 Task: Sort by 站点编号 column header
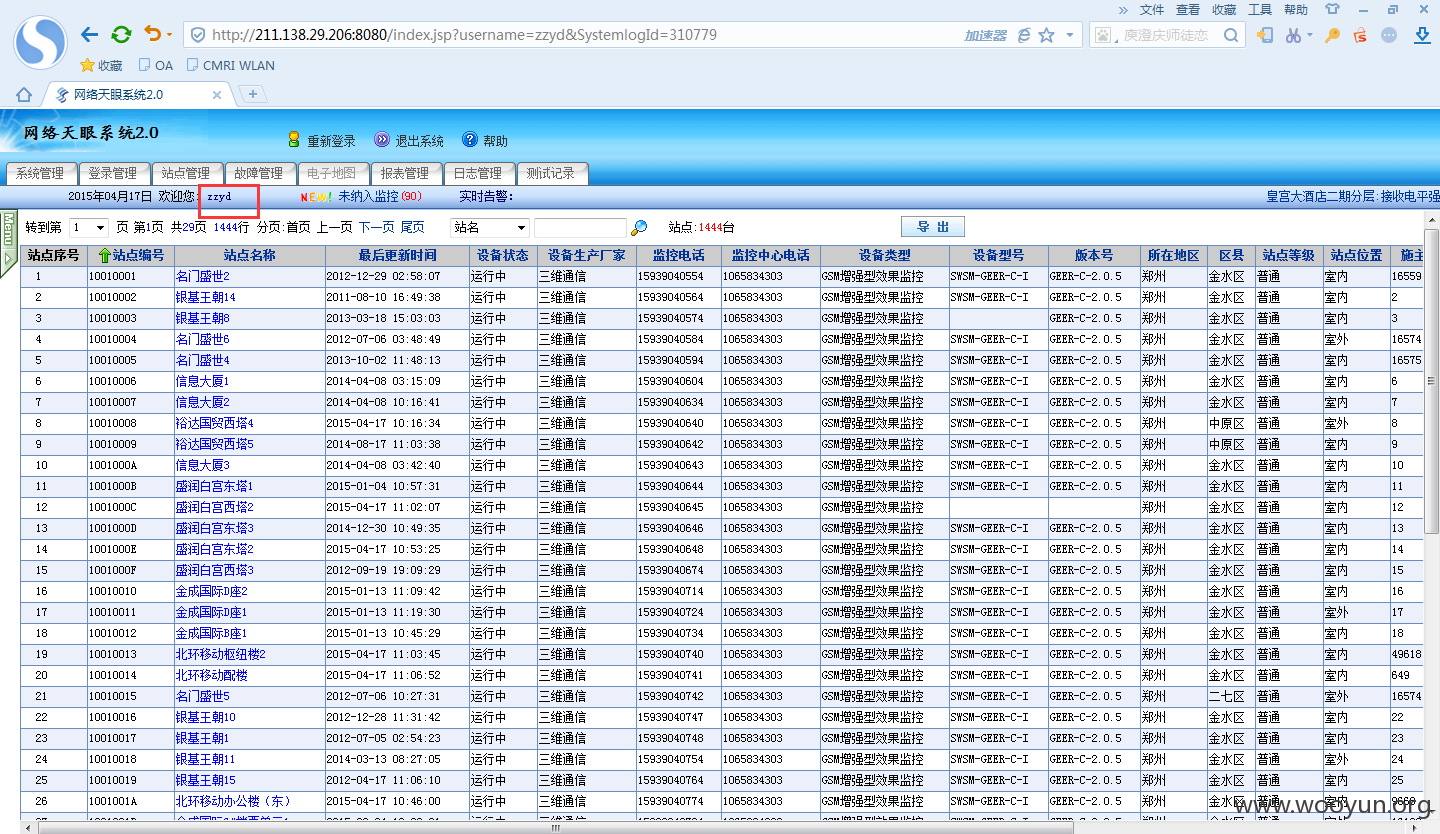pyautogui.click(x=131, y=255)
